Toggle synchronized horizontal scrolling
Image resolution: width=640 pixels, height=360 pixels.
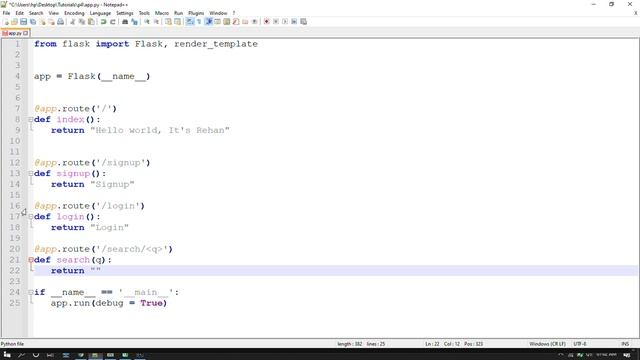coord(178,22)
